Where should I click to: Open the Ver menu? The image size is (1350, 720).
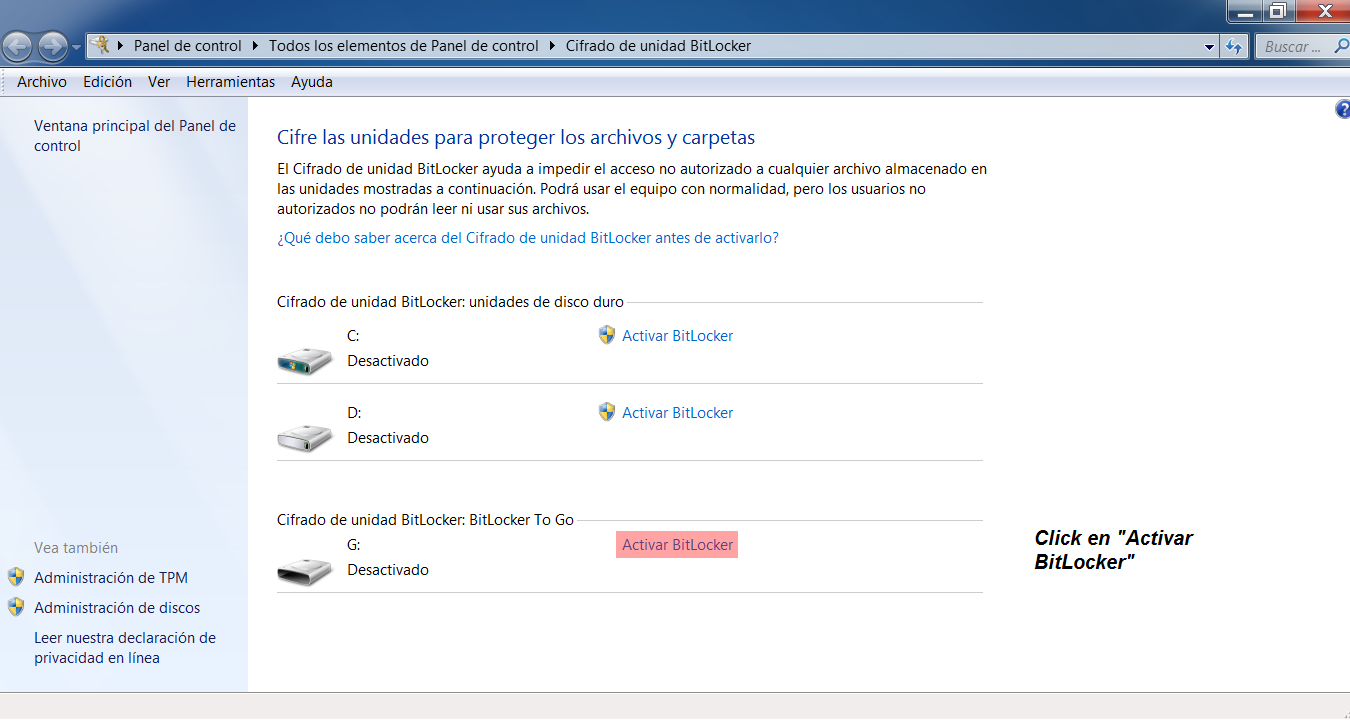pos(159,82)
